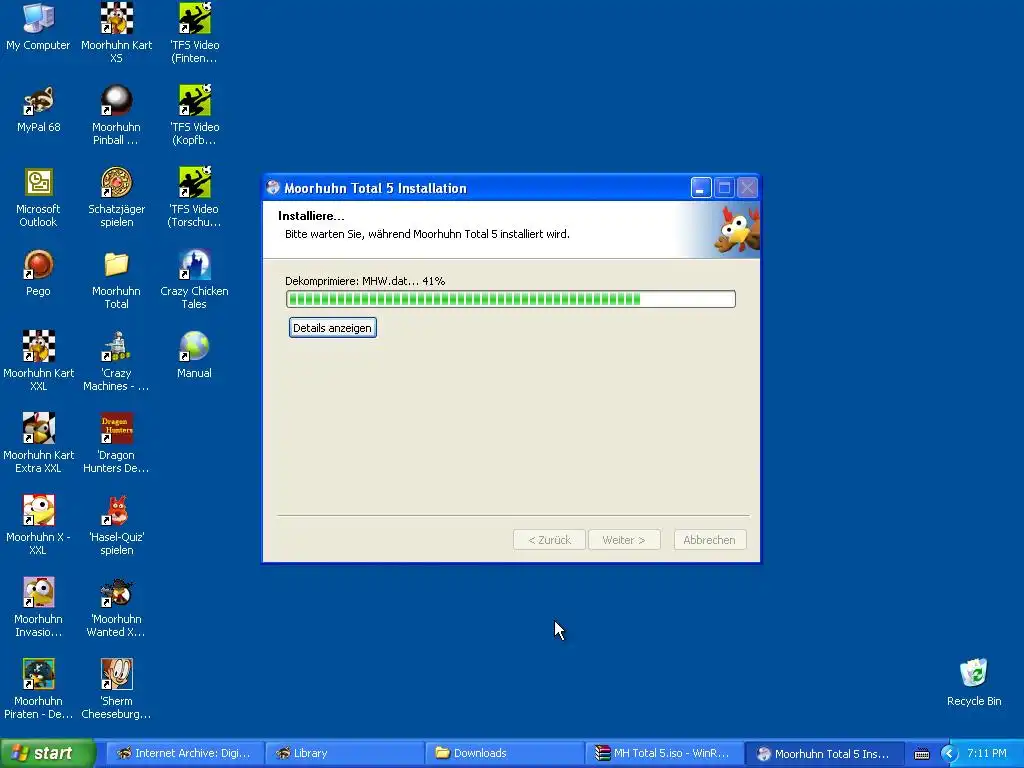Switch to Library taskbar window
Screen dimensions: 1024x768
click(x=344, y=753)
